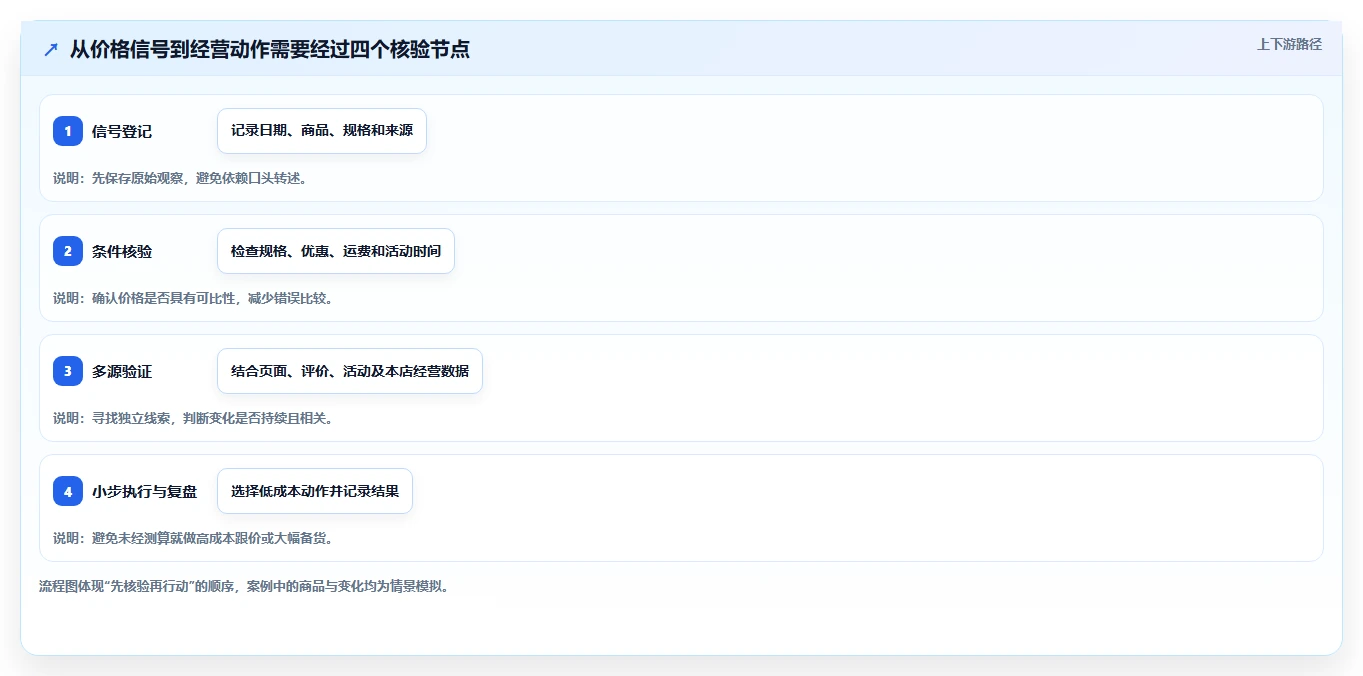Click the 结合页面、评价、活动及本店经营数据 chip
The image size is (1363, 676).
350,371
